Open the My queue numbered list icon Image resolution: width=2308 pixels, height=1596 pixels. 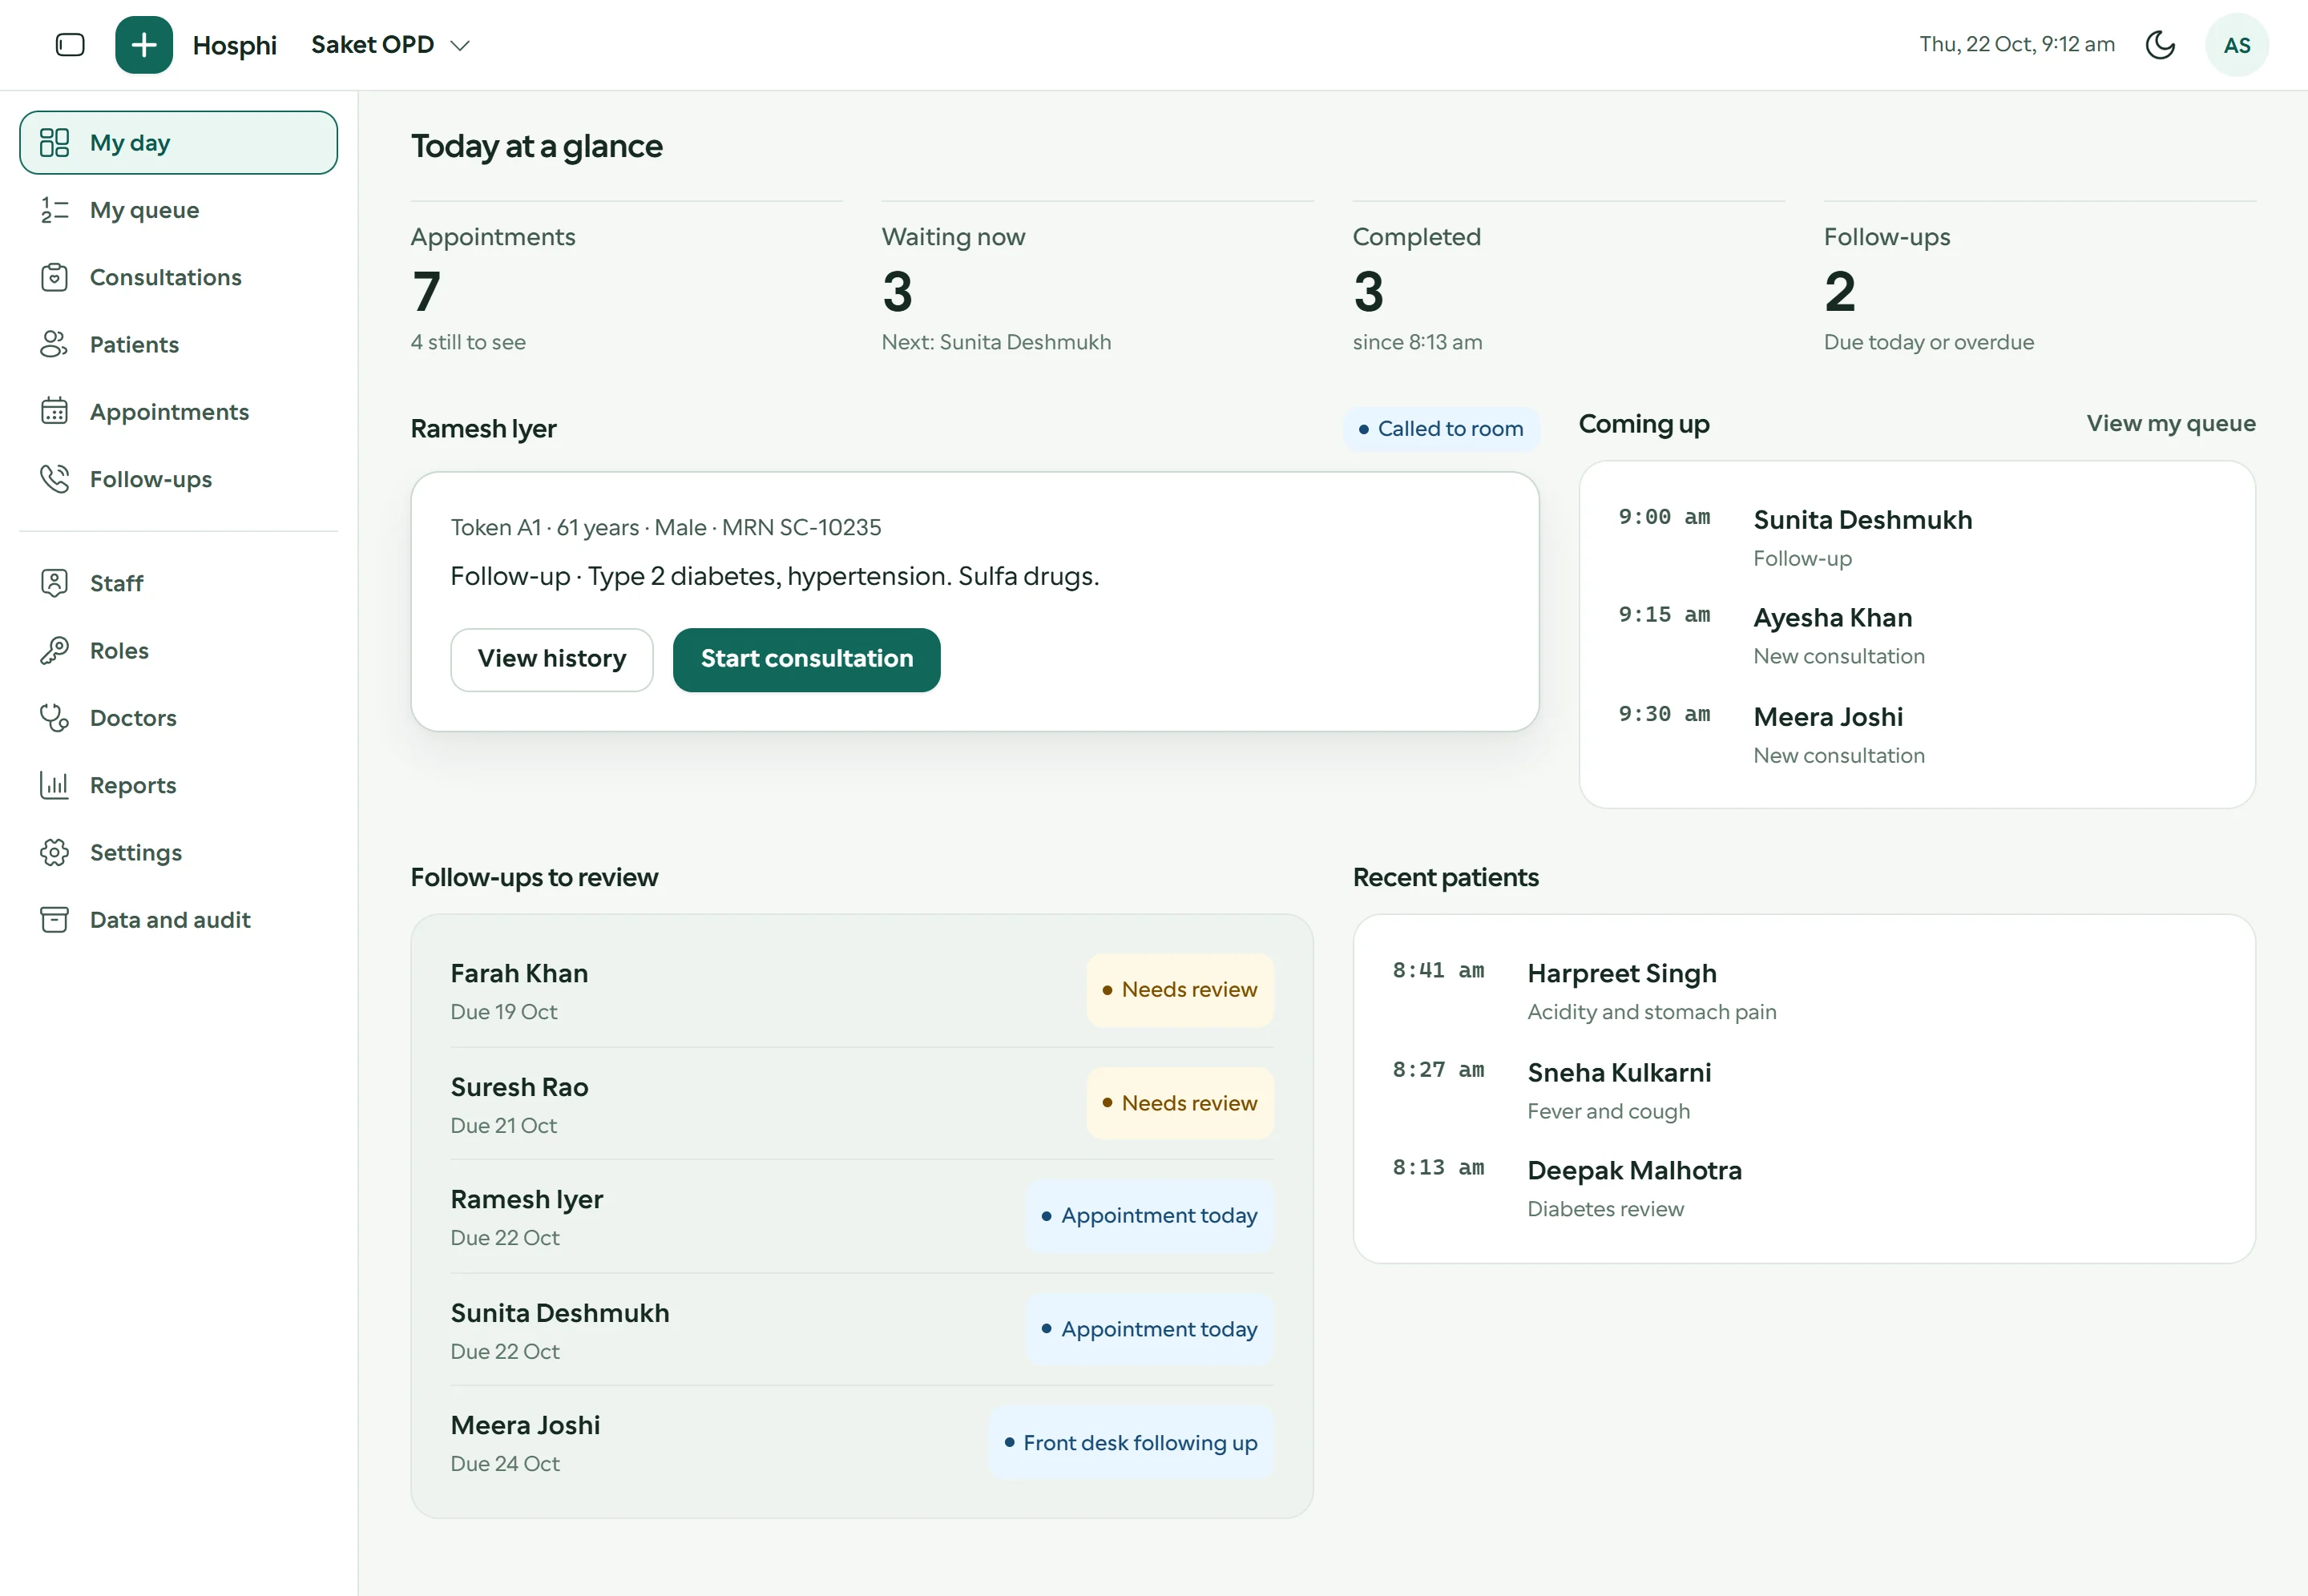pyautogui.click(x=54, y=210)
